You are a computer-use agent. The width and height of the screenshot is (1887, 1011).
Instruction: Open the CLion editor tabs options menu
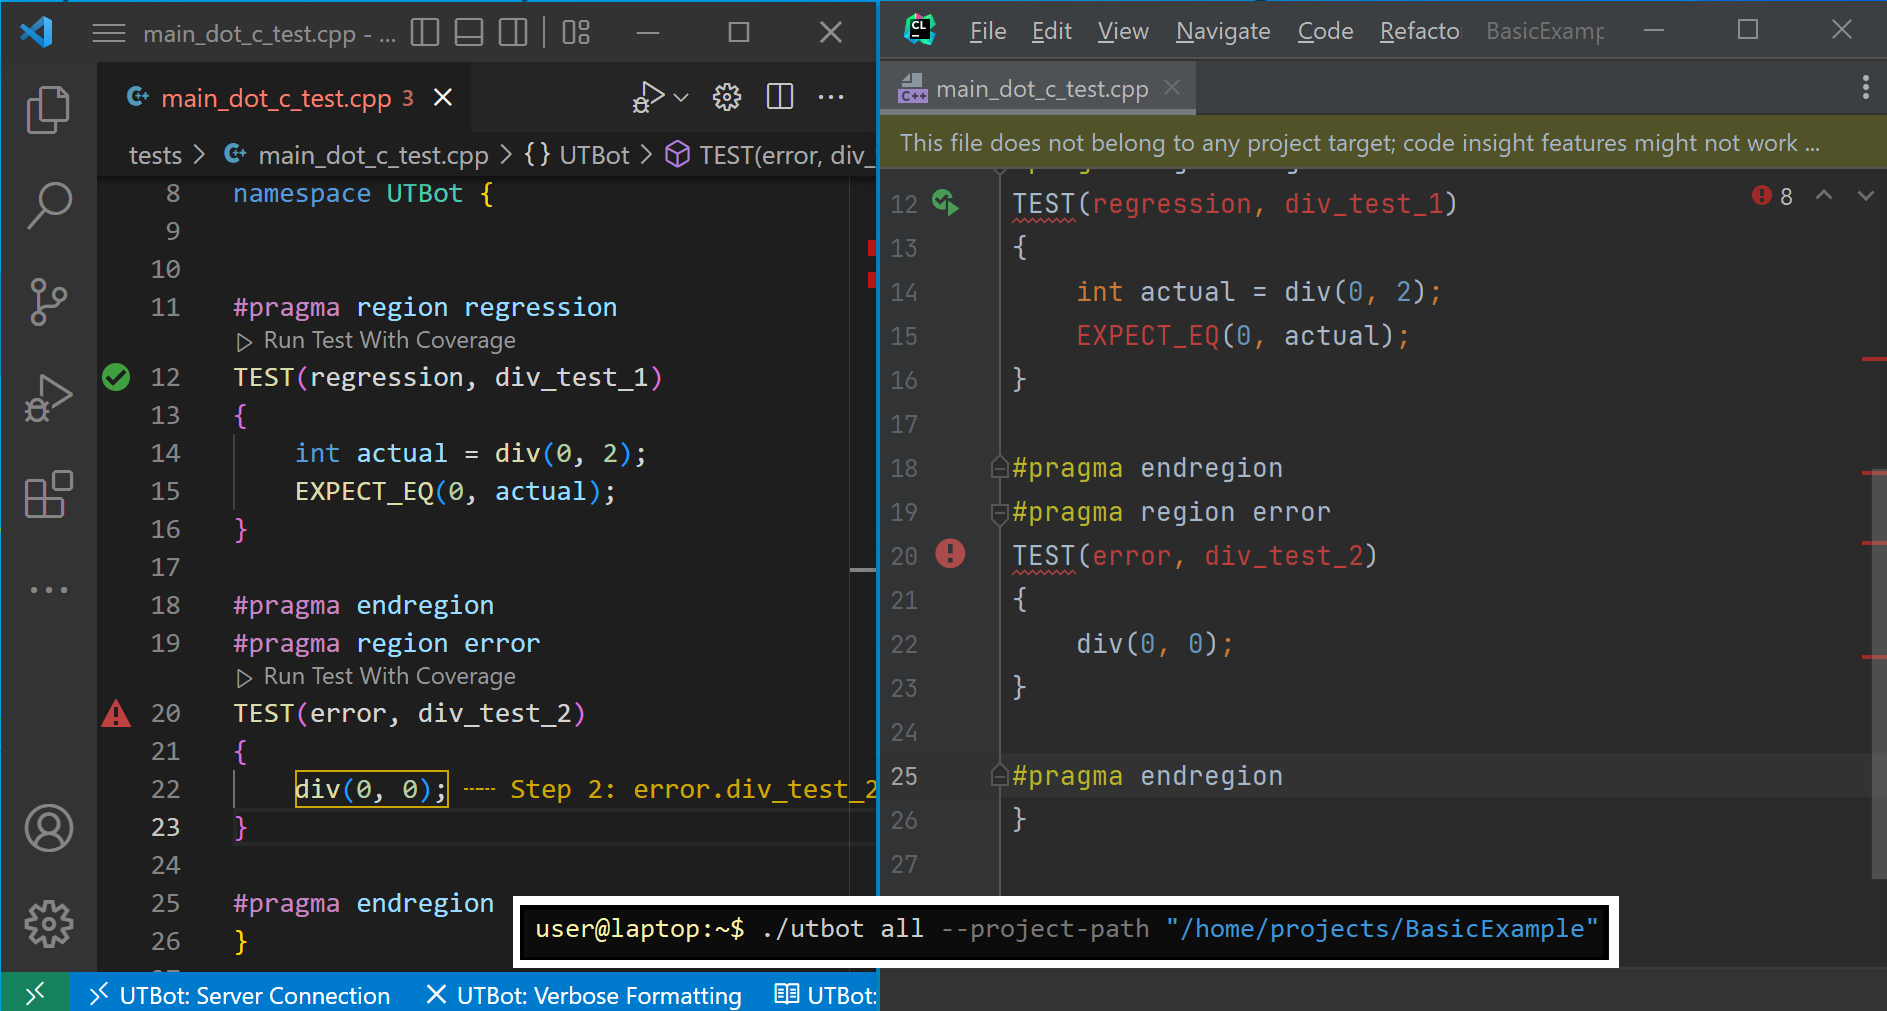(1865, 87)
